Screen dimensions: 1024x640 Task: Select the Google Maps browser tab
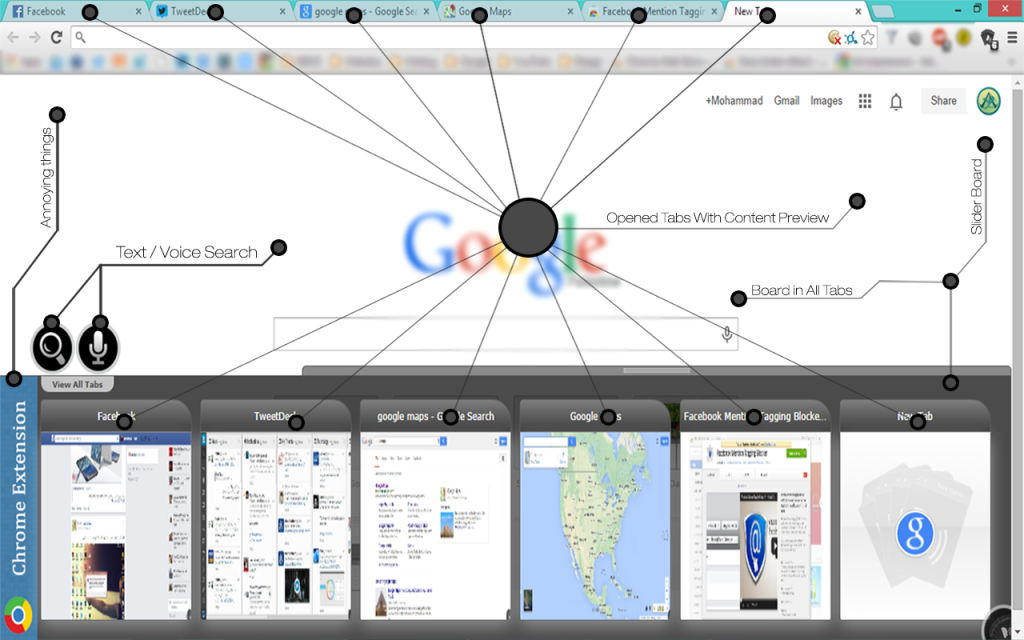[509, 11]
